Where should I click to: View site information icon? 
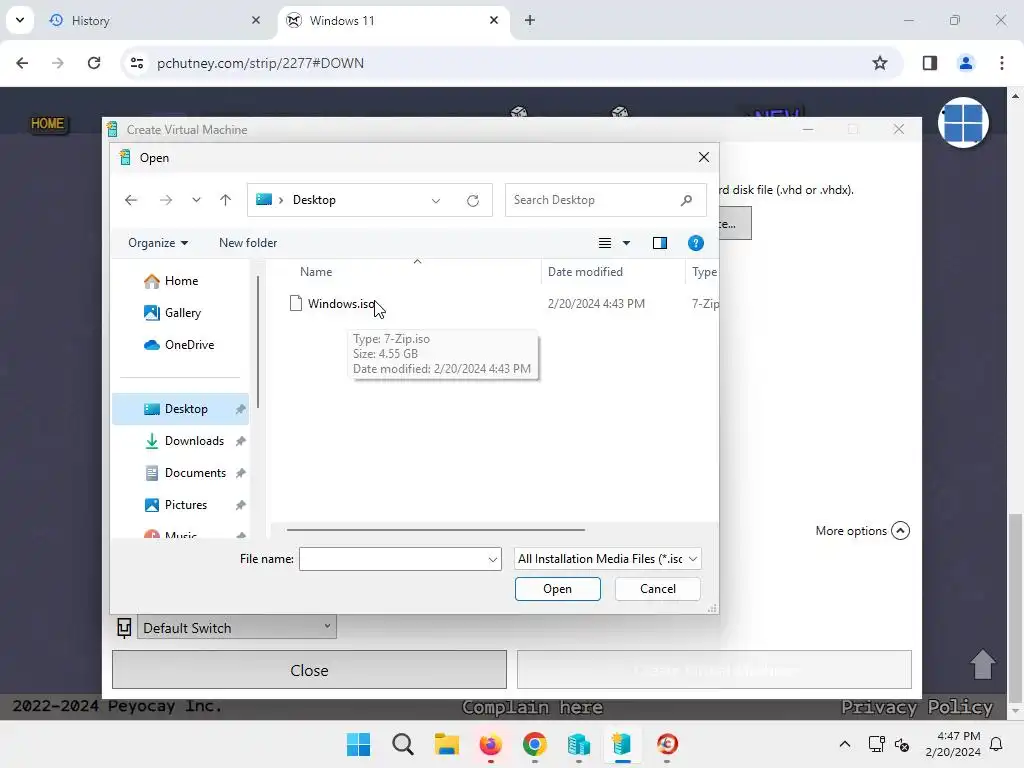(x=137, y=63)
